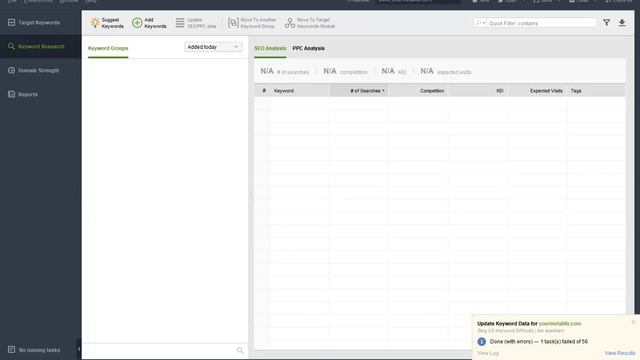Click View Results in the notification
The image size is (640, 360).
(620, 353)
